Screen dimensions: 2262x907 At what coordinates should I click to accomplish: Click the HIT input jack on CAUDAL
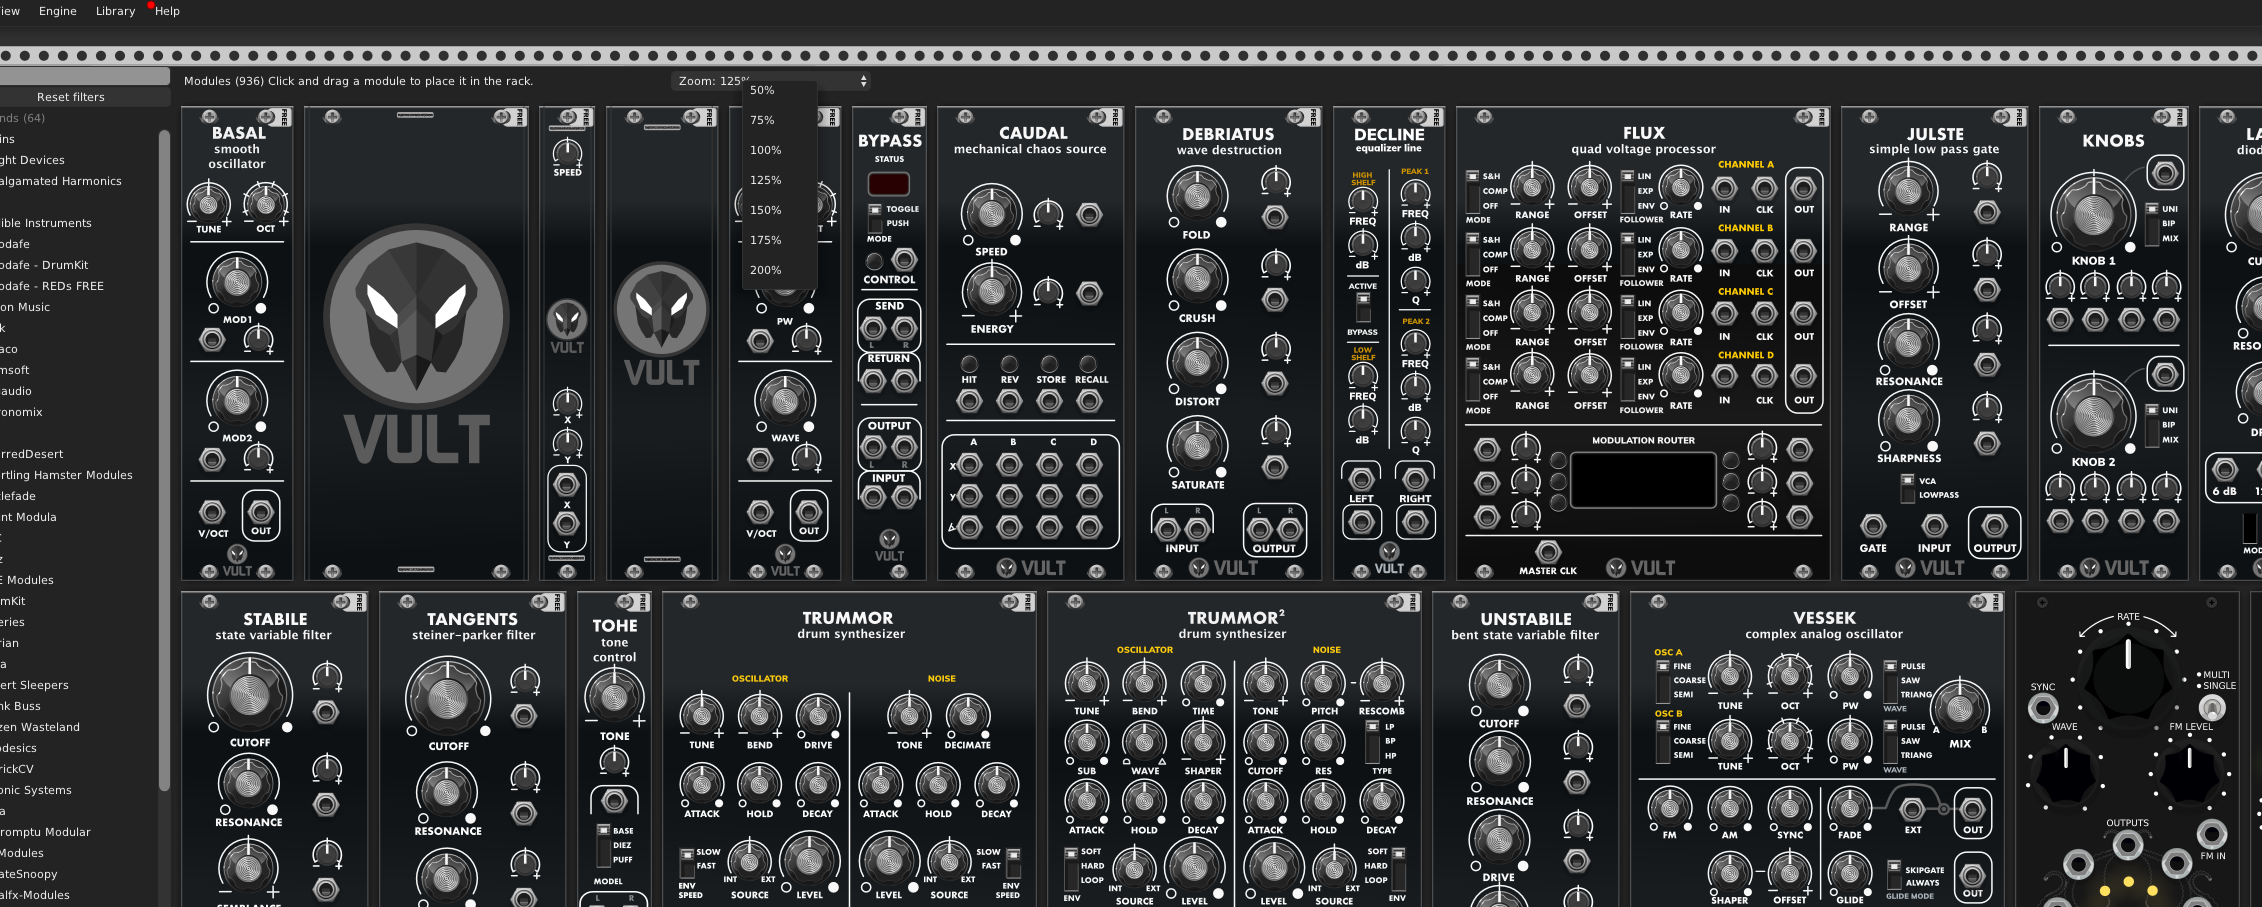(x=969, y=401)
